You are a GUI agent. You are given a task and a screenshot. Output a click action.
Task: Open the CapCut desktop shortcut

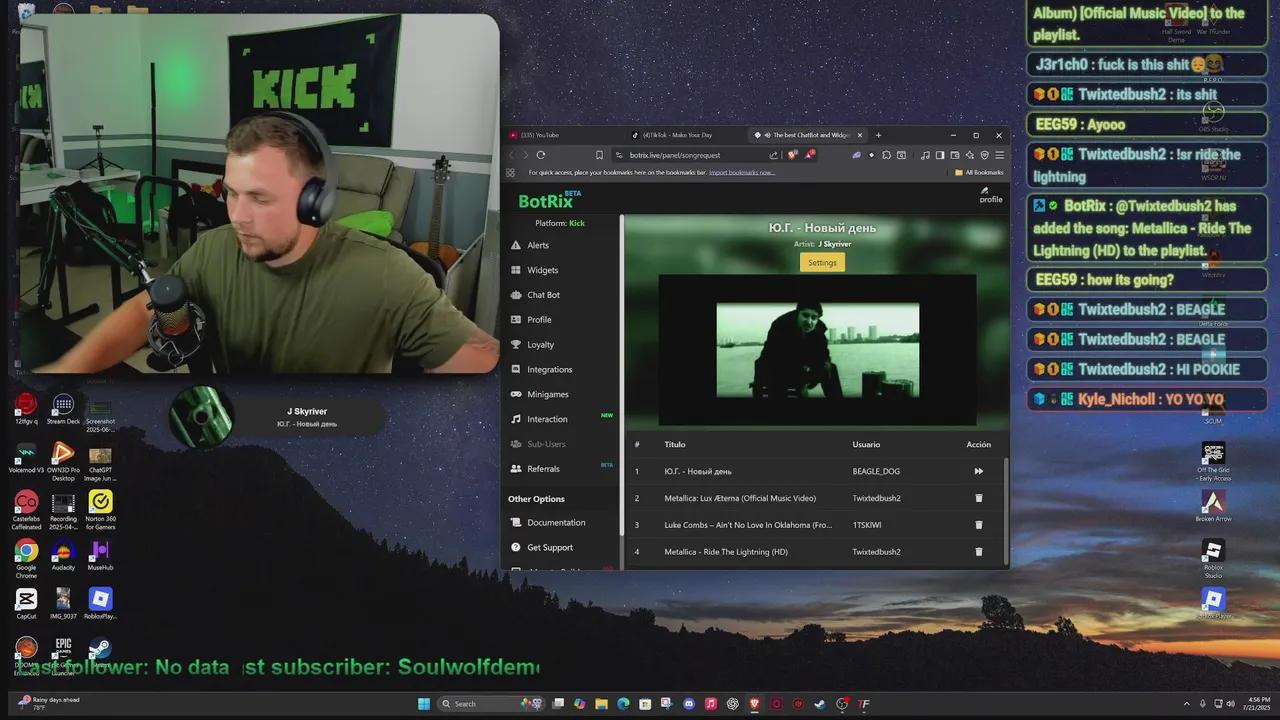tap(26, 604)
